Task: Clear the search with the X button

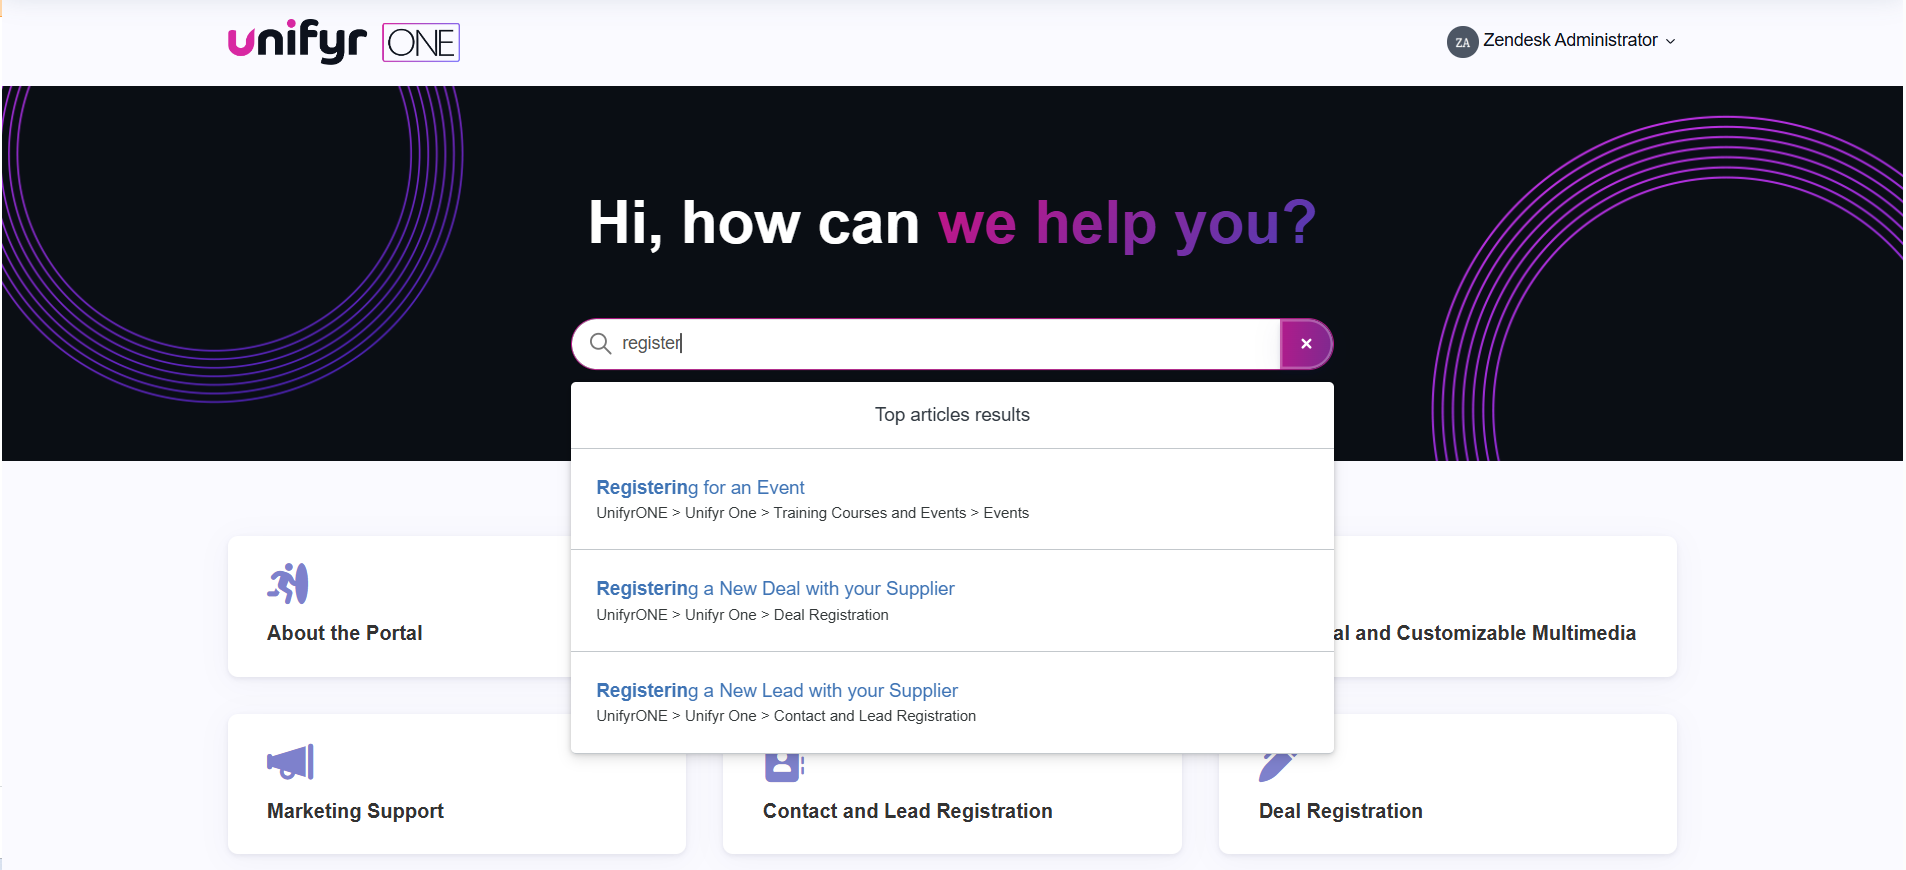Action: pos(1306,344)
